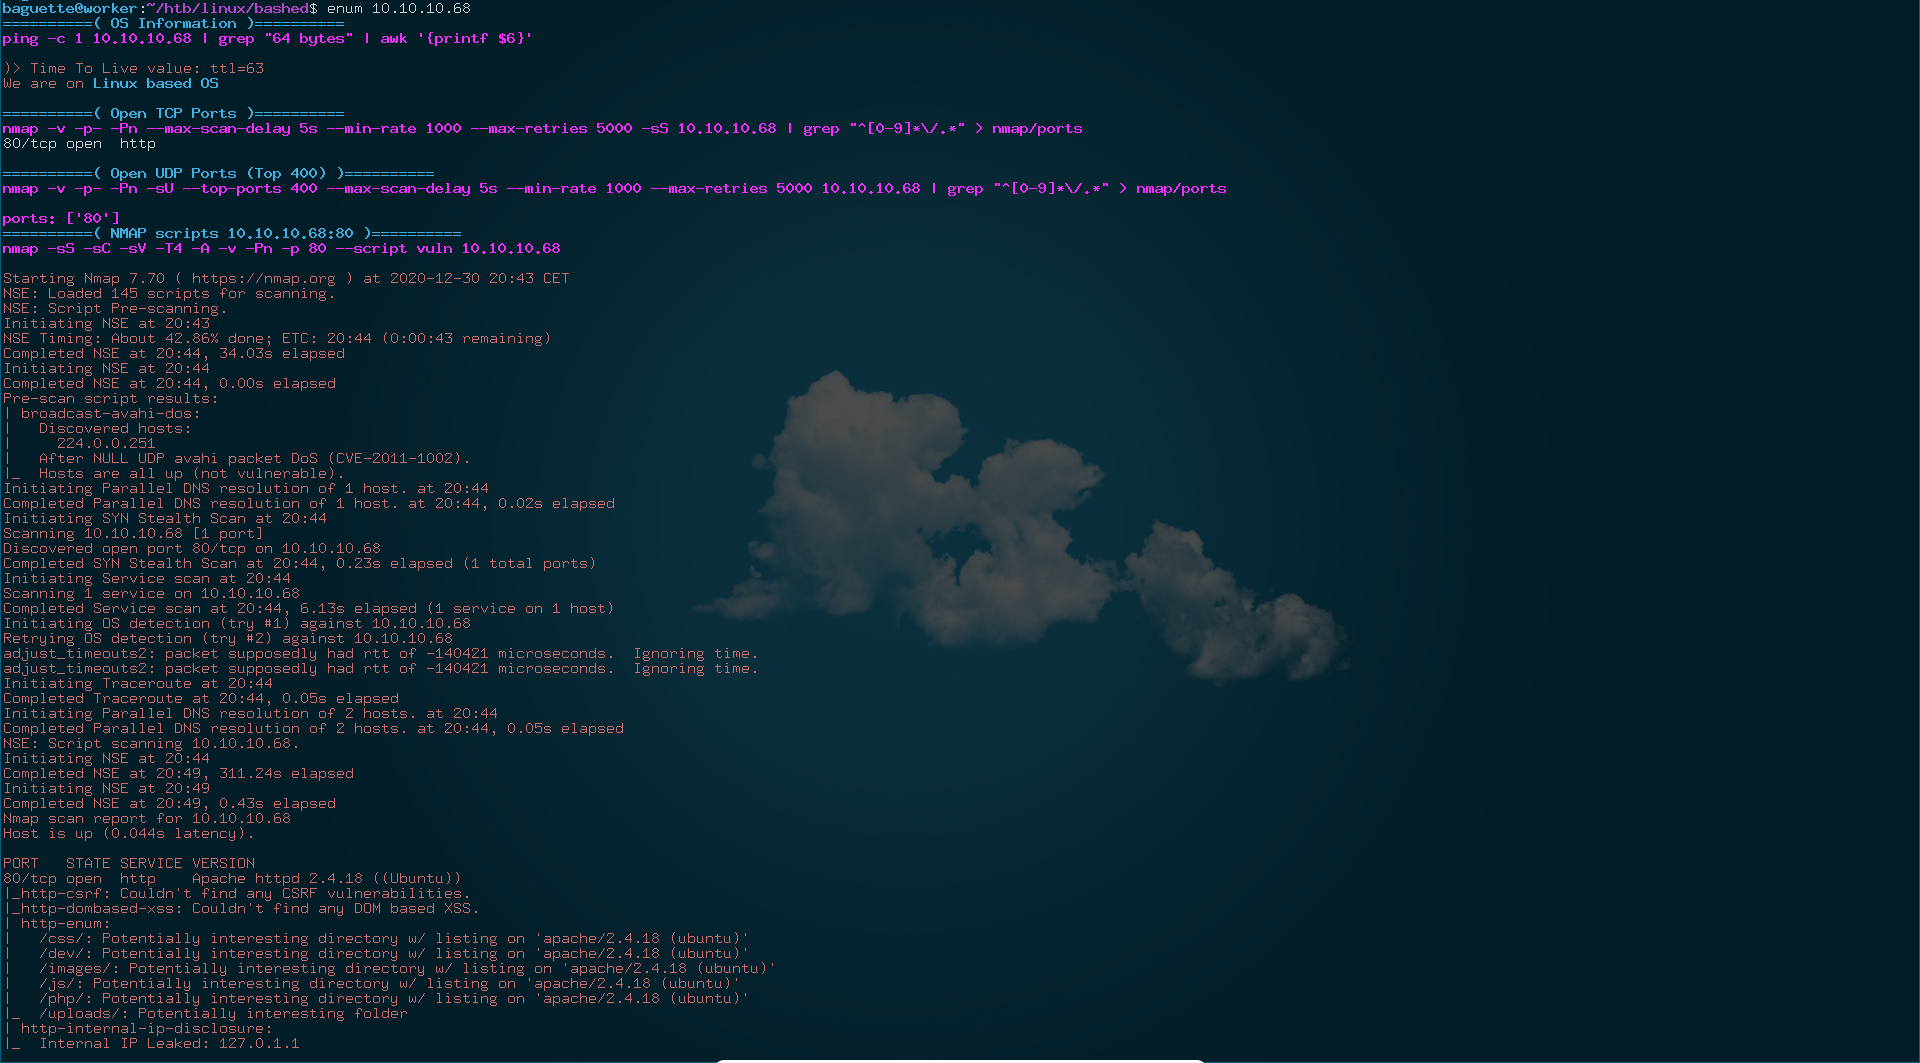Click the 'We are on Linux based OS' line
The image size is (1920, 1063).
tap(111, 83)
